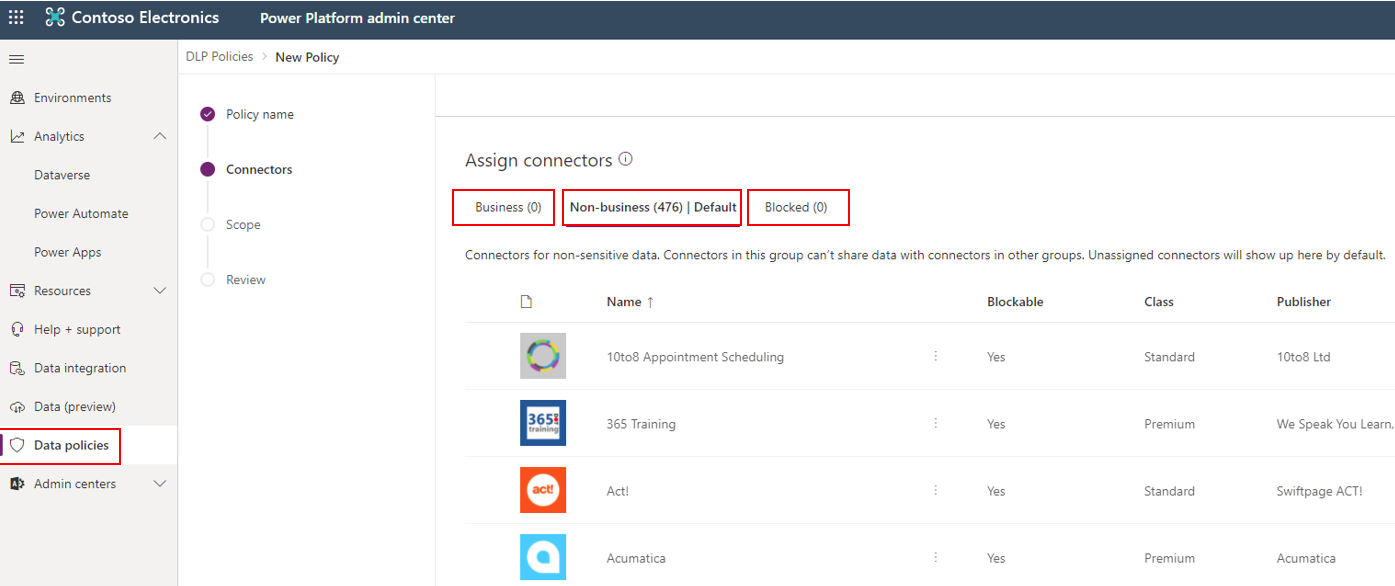Expand the Resources section chevron
Viewport: 1395px width, 586px height.
(x=160, y=291)
